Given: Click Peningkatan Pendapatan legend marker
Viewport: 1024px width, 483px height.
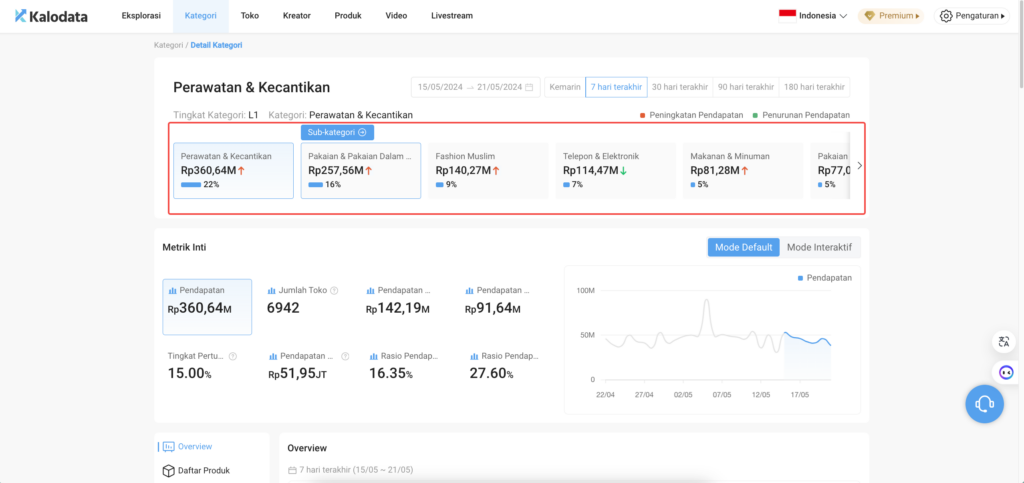Looking at the screenshot, I should (643, 115).
